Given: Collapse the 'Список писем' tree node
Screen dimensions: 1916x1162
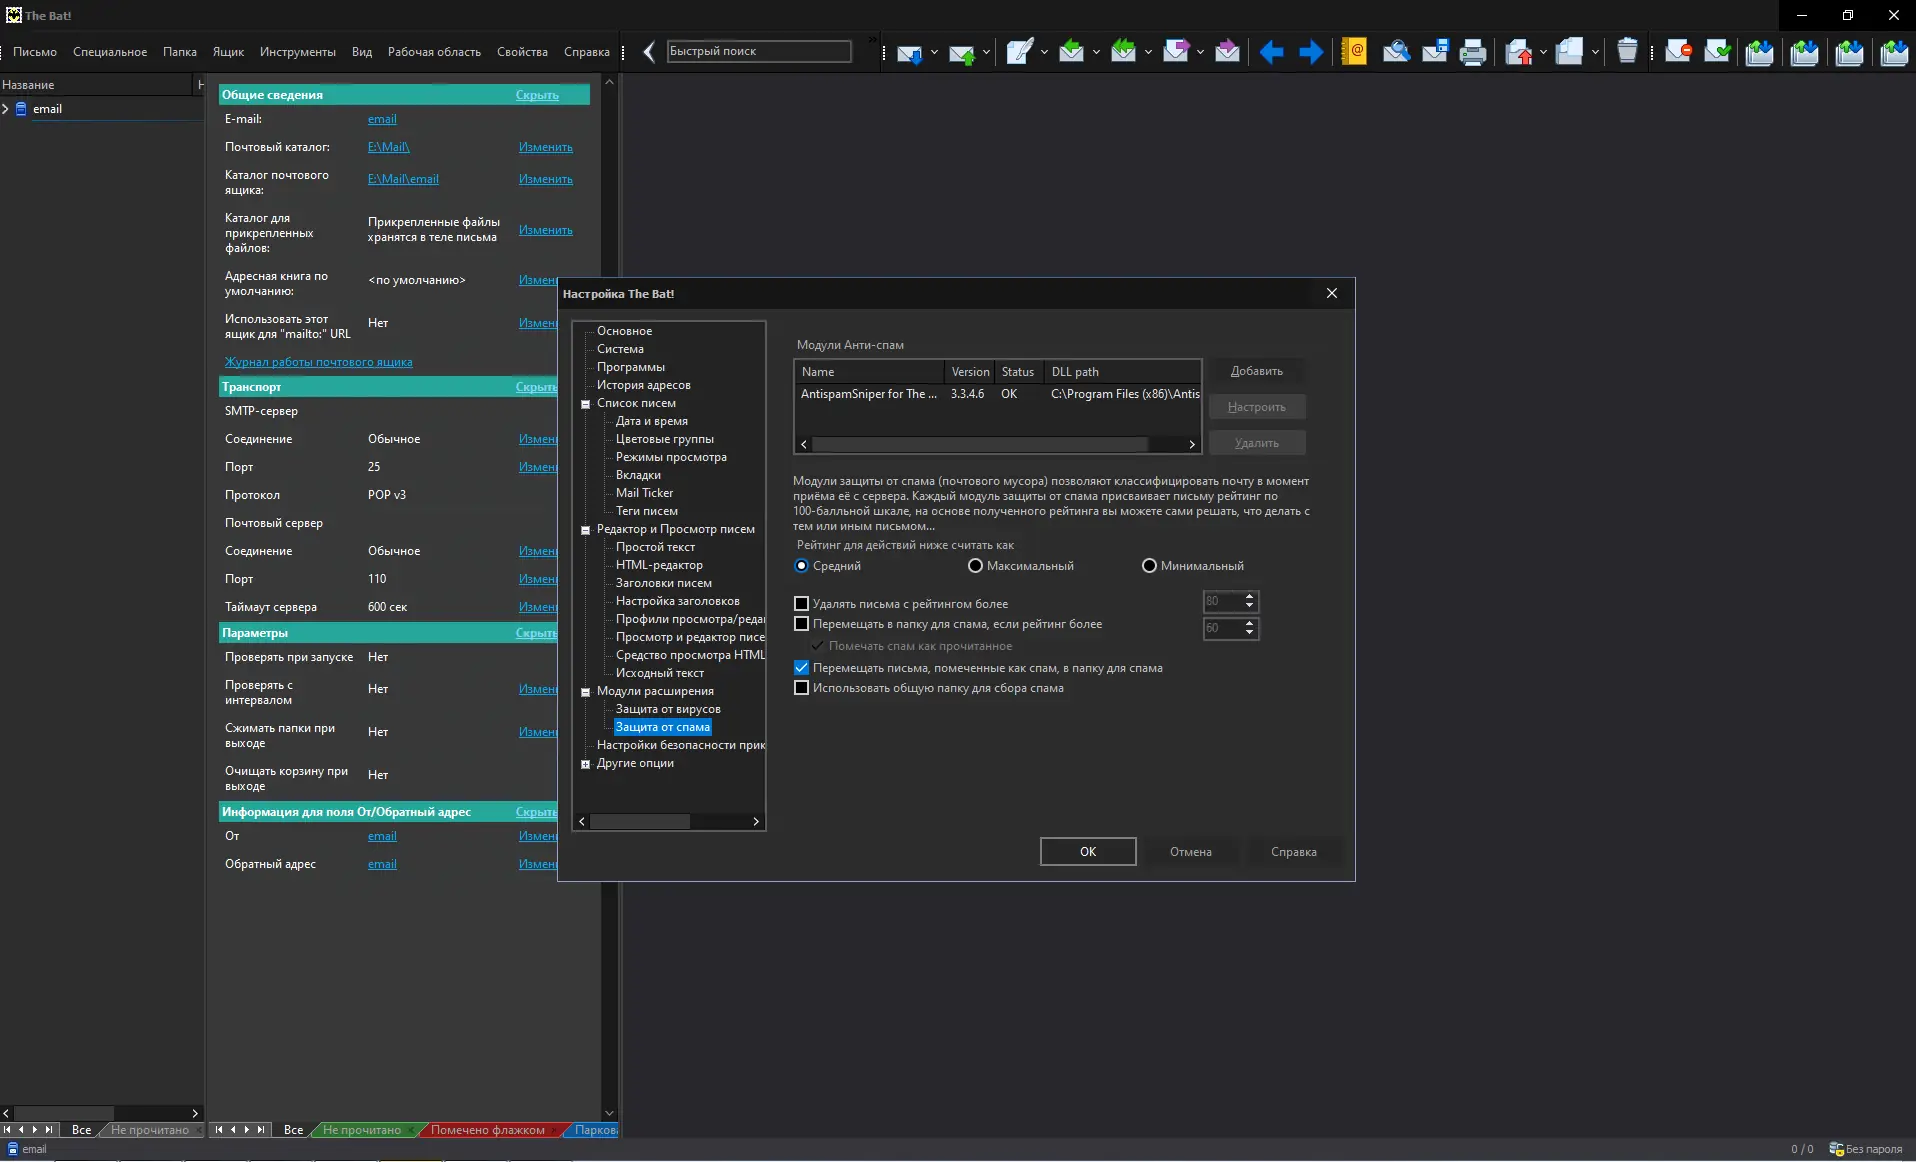Looking at the screenshot, I should click(x=586, y=404).
